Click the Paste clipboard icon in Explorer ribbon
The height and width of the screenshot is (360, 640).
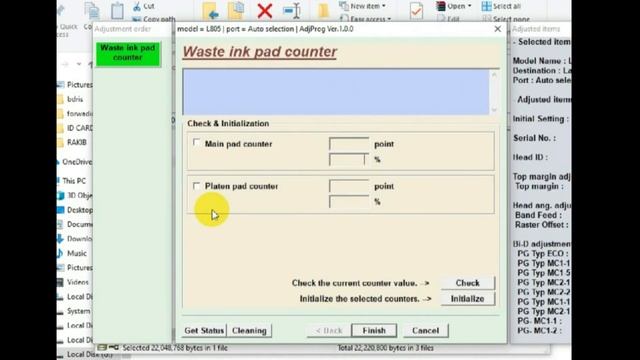click(x=117, y=10)
